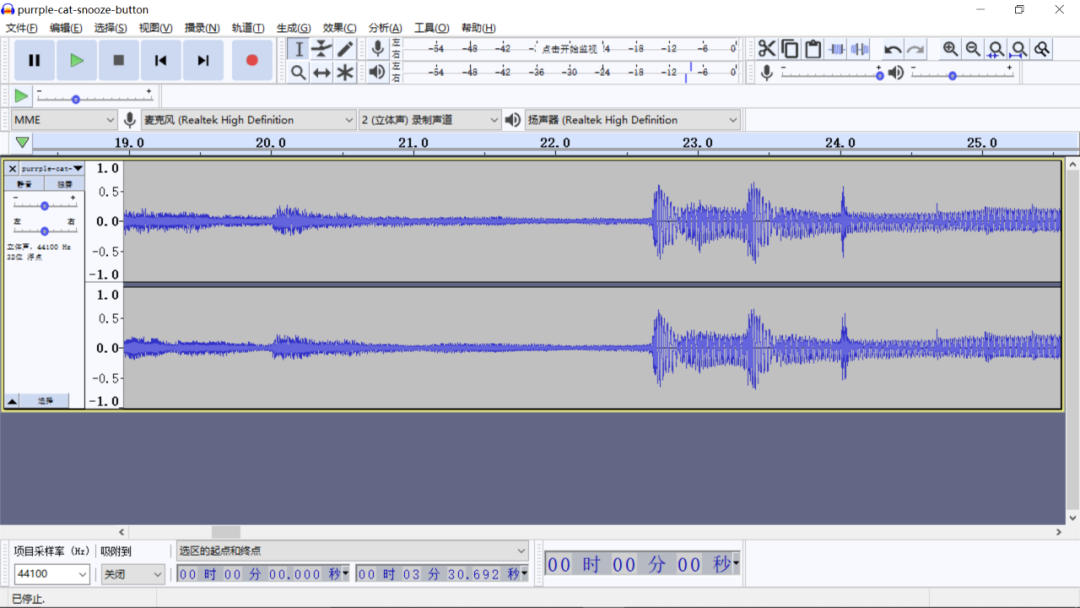Open the 文件(F) menu
The image size is (1080, 608).
[x=21, y=28]
